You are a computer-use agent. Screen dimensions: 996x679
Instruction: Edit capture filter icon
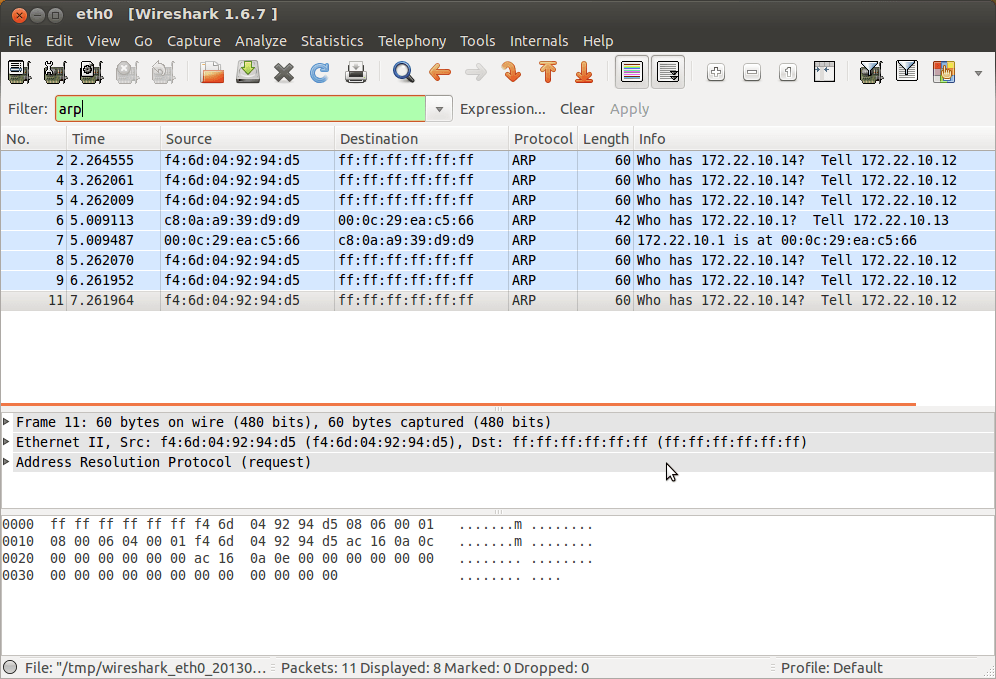coord(871,72)
